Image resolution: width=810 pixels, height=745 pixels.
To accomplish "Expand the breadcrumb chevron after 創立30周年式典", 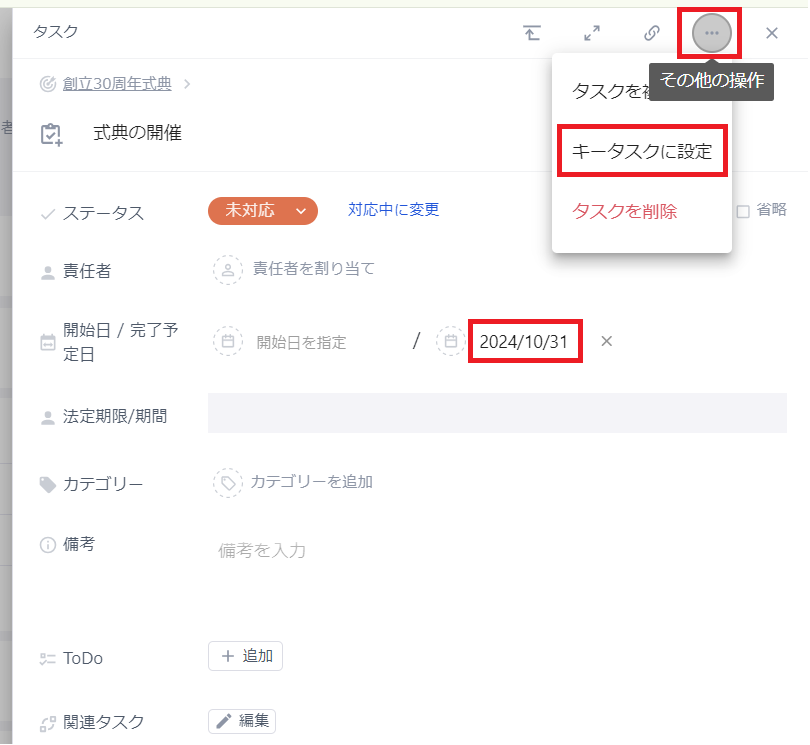I will pos(187,84).
